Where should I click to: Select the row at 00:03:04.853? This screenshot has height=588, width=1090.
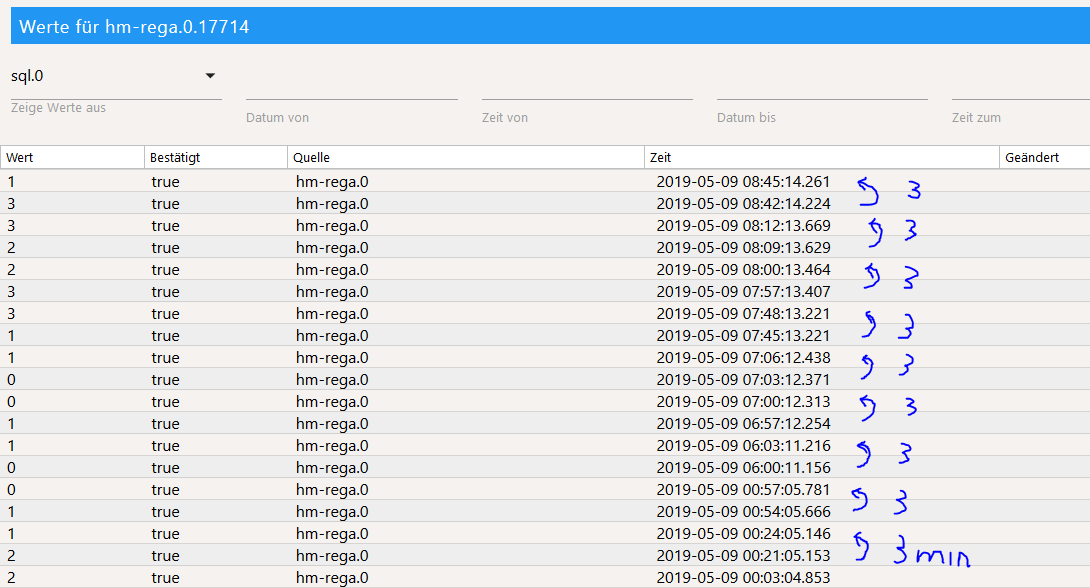coord(743,578)
